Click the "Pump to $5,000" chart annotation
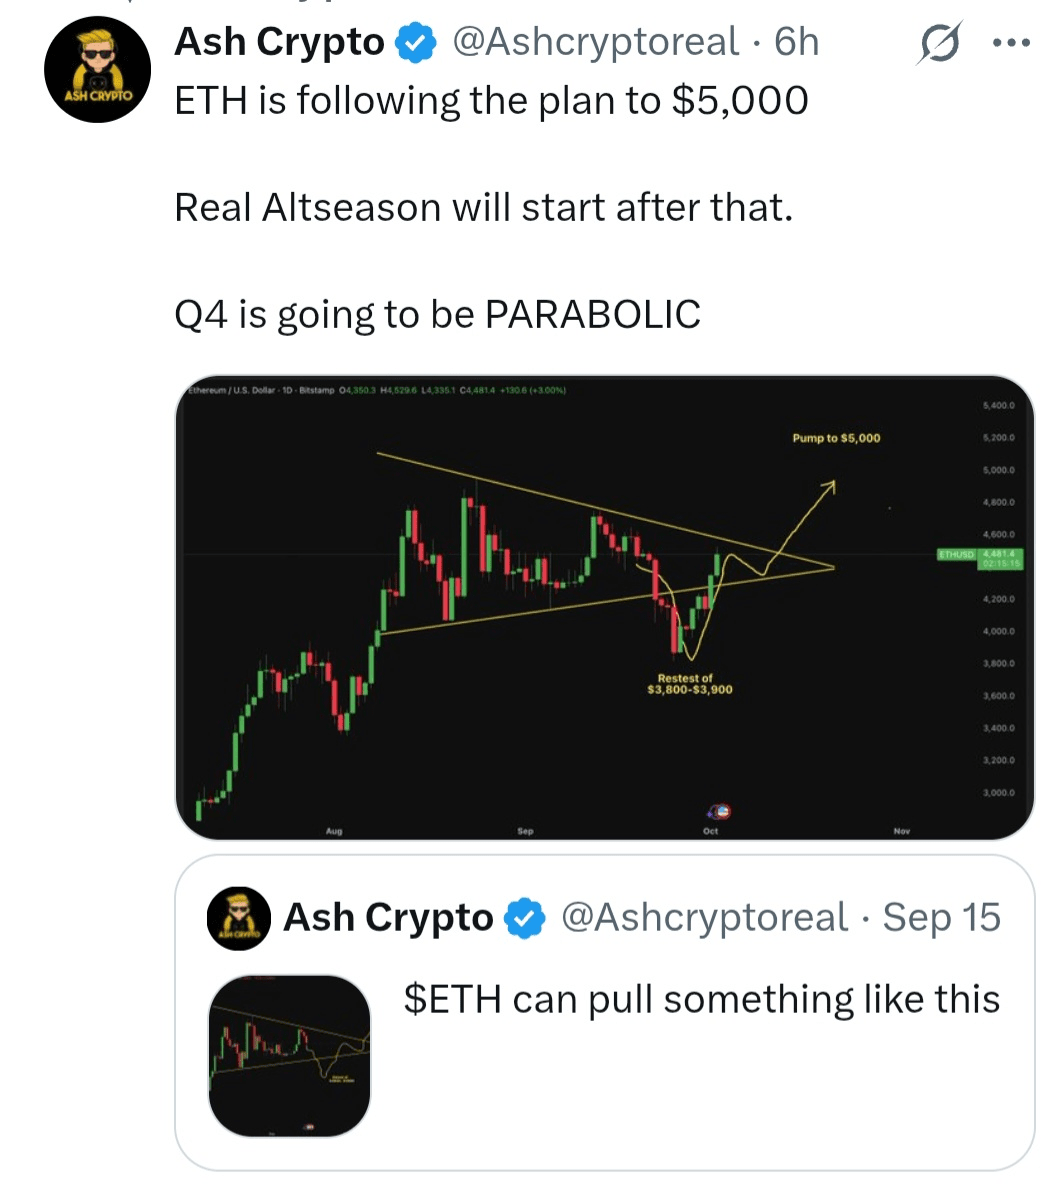The height and width of the screenshot is (1190, 1060). [836, 438]
